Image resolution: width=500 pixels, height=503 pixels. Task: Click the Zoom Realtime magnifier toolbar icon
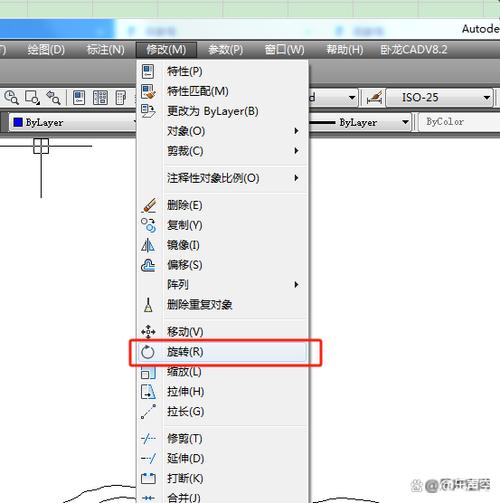(11, 98)
